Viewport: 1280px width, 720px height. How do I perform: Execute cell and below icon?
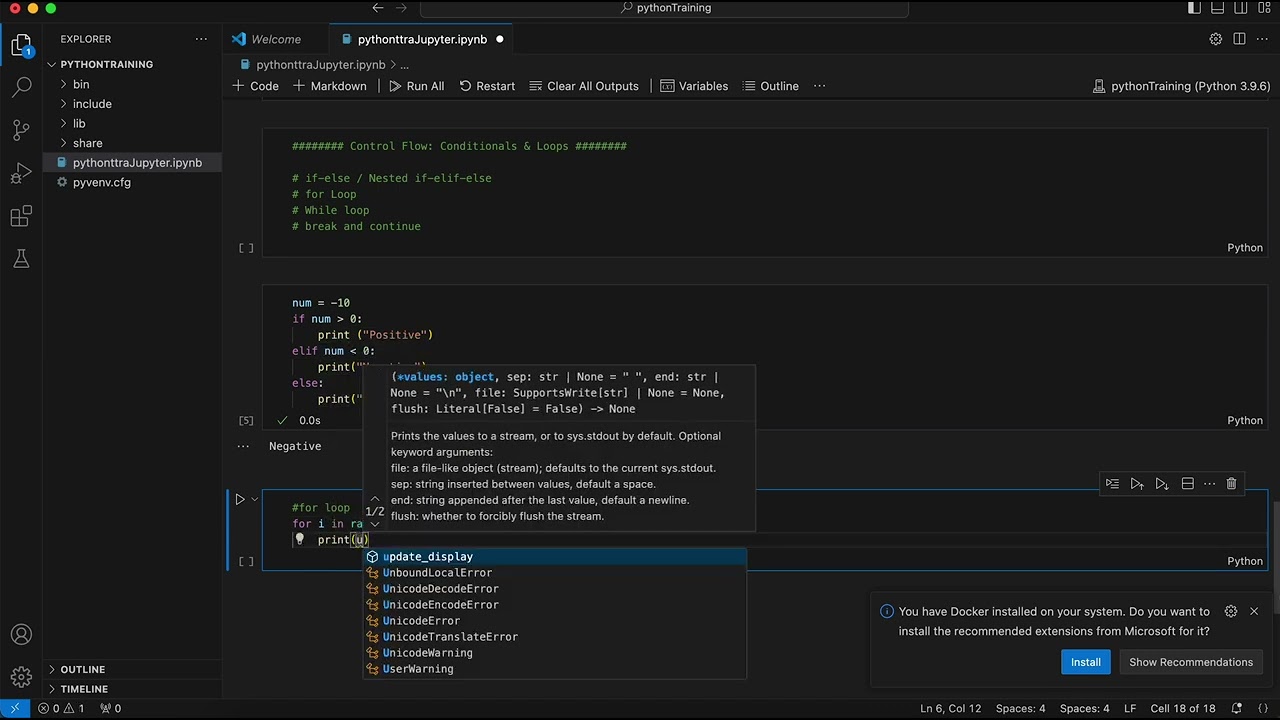coord(1162,484)
